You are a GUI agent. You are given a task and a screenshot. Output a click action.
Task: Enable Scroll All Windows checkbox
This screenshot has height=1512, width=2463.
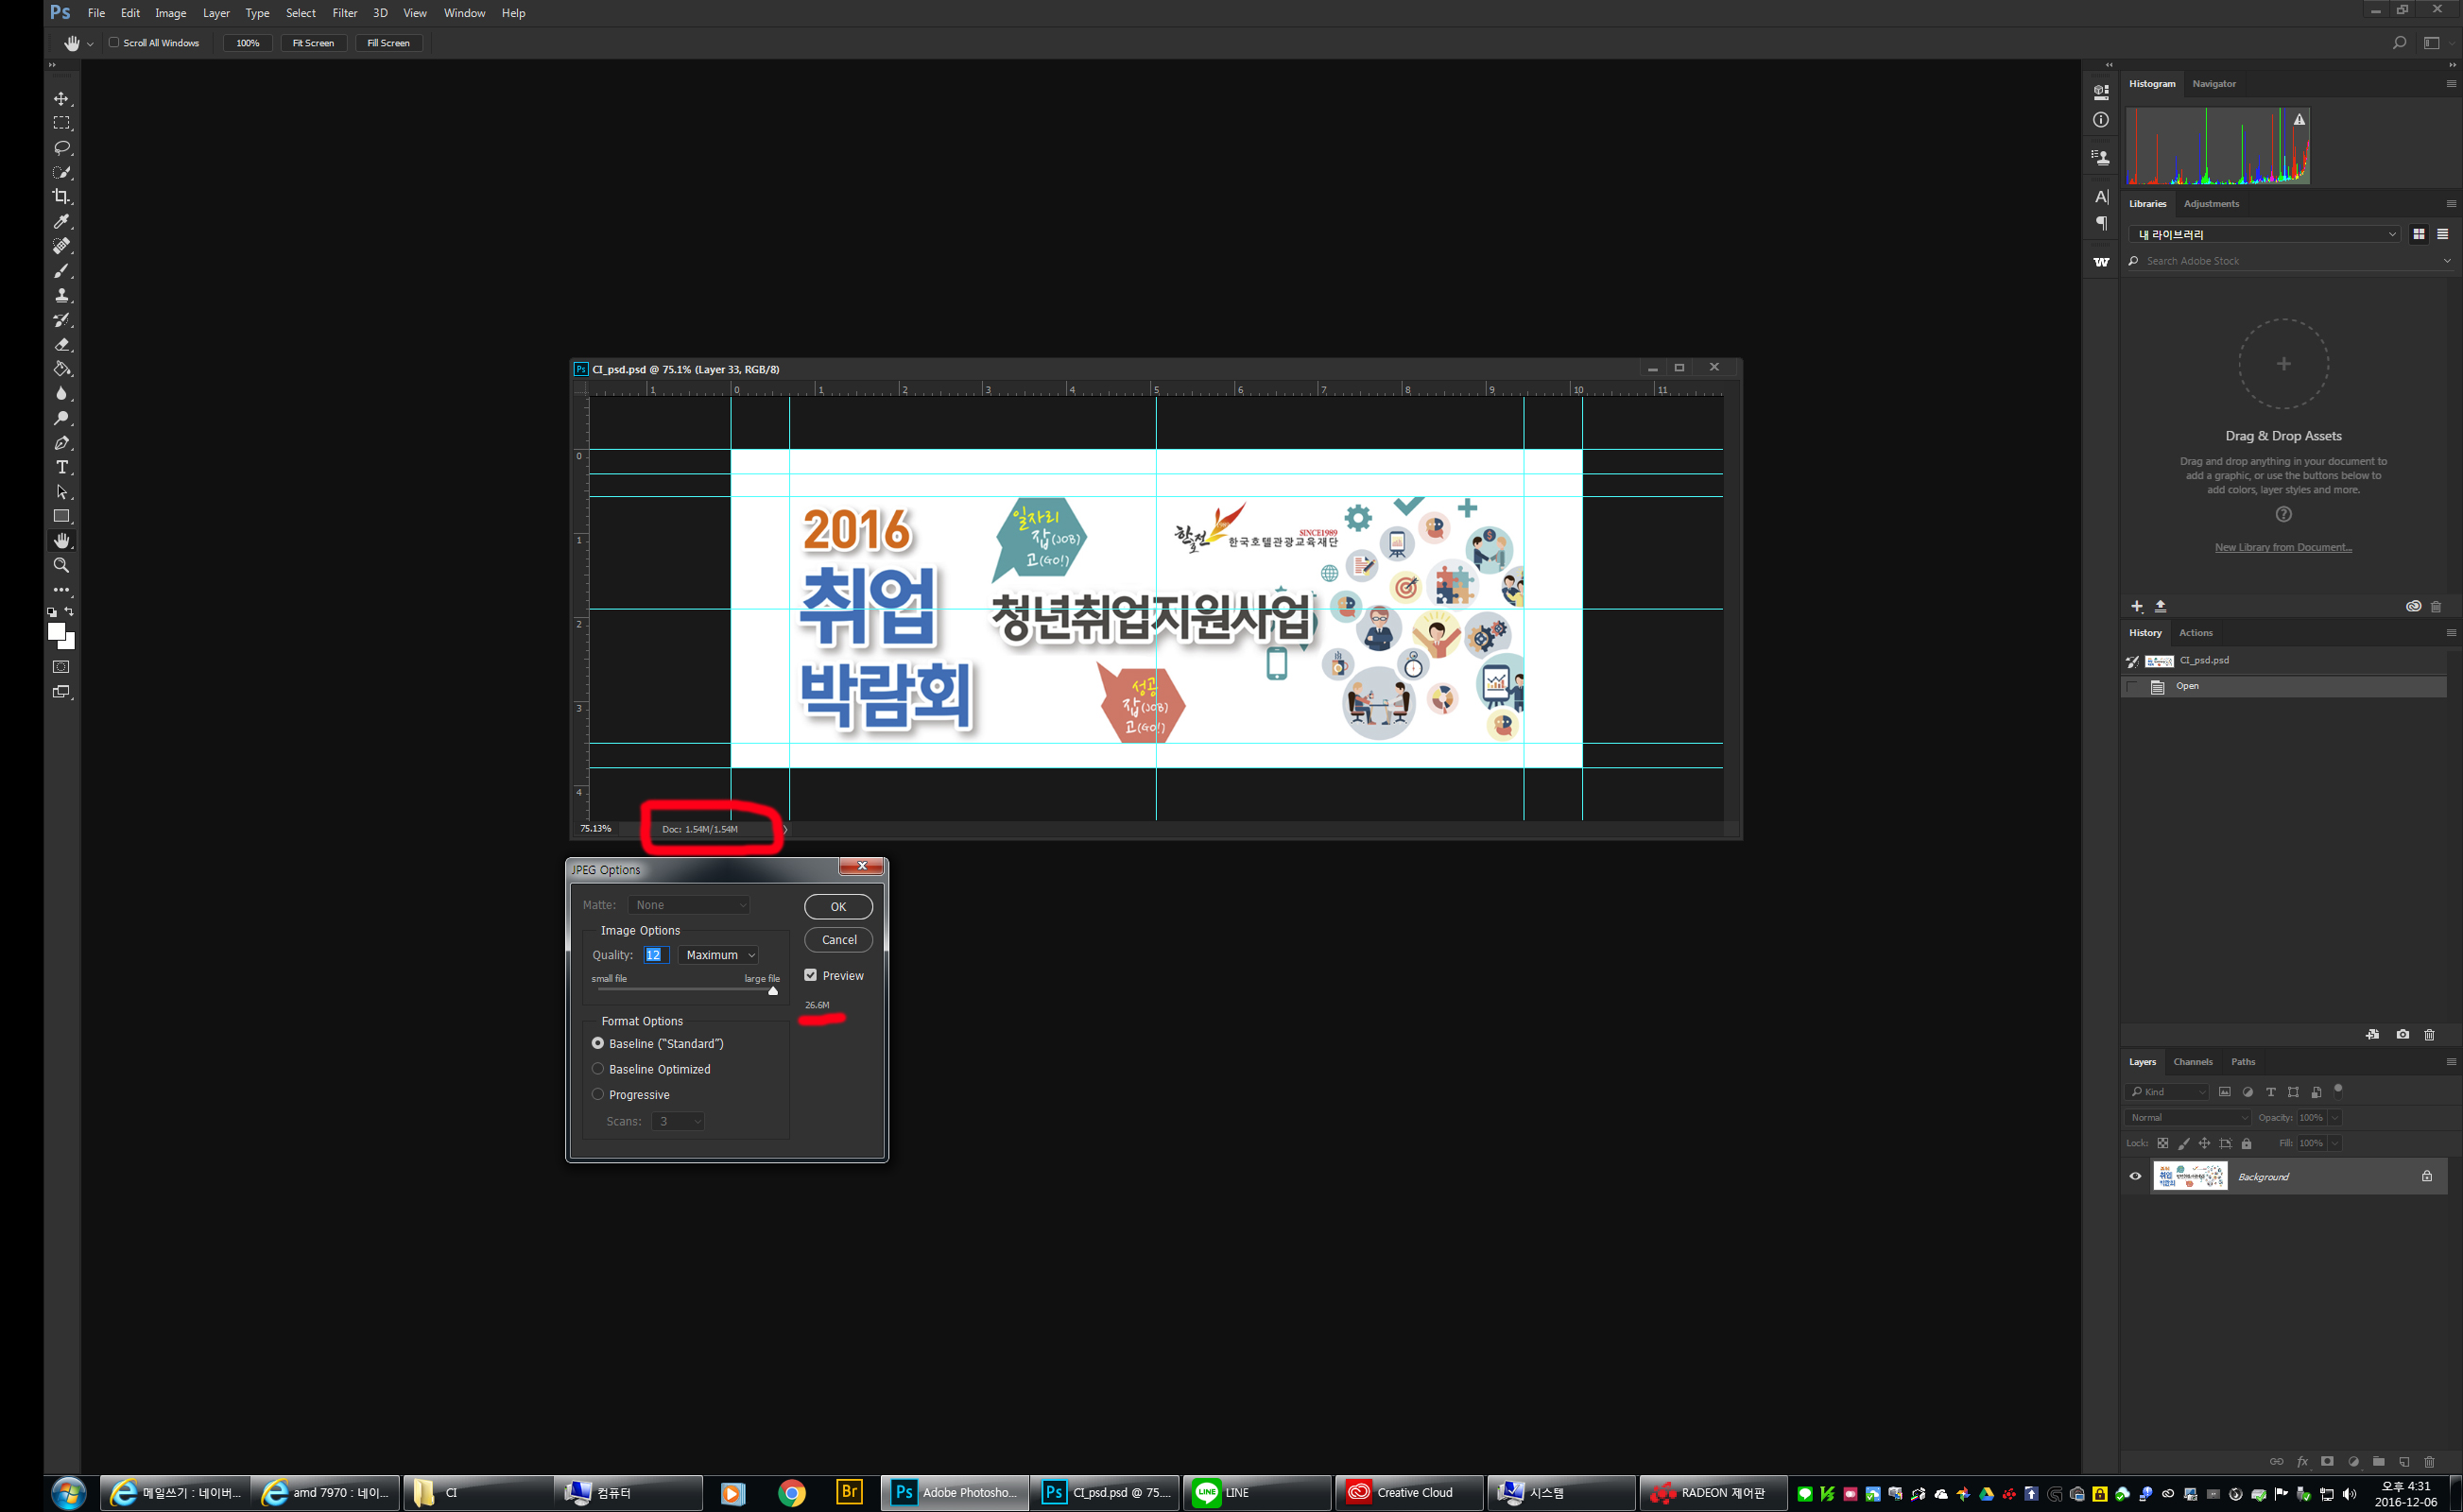click(x=113, y=43)
